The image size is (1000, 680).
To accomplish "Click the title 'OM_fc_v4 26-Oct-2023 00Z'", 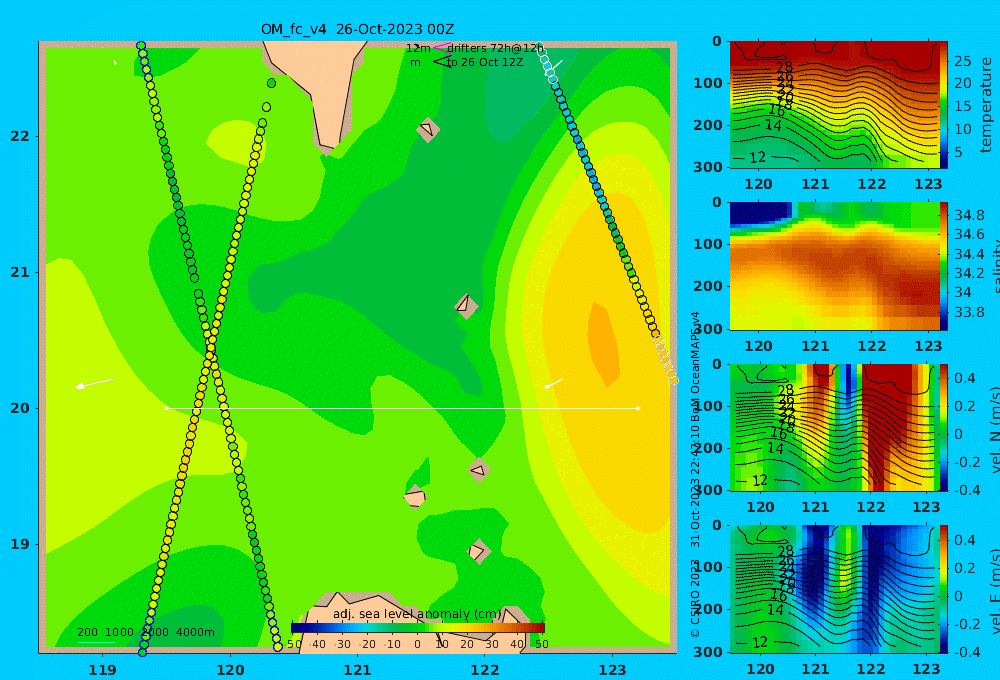I will coord(357,29).
